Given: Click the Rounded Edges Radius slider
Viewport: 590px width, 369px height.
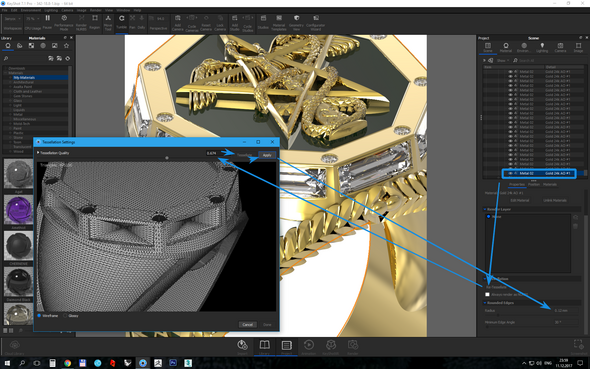Looking at the screenshot, I should click(x=531, y=315).
